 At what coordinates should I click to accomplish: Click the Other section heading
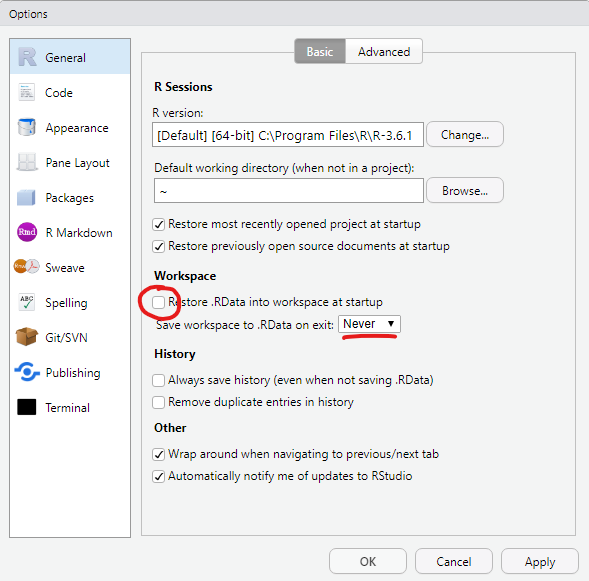coord(170,428)
